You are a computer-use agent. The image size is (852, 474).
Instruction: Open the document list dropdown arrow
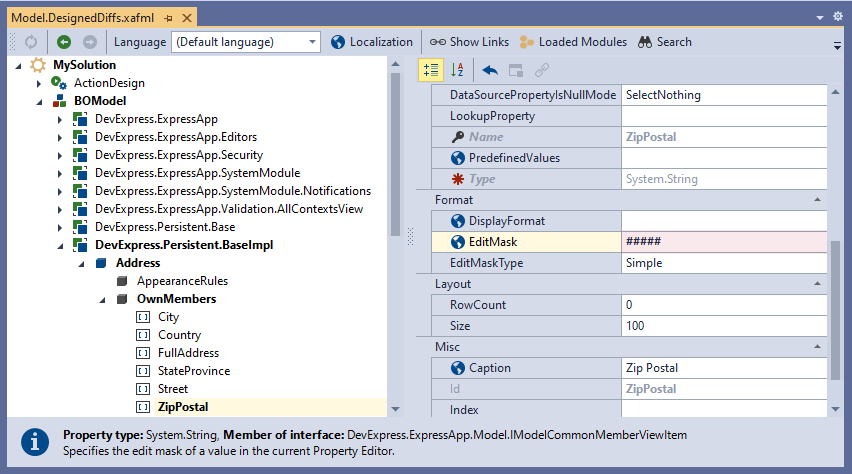[820, 18]
